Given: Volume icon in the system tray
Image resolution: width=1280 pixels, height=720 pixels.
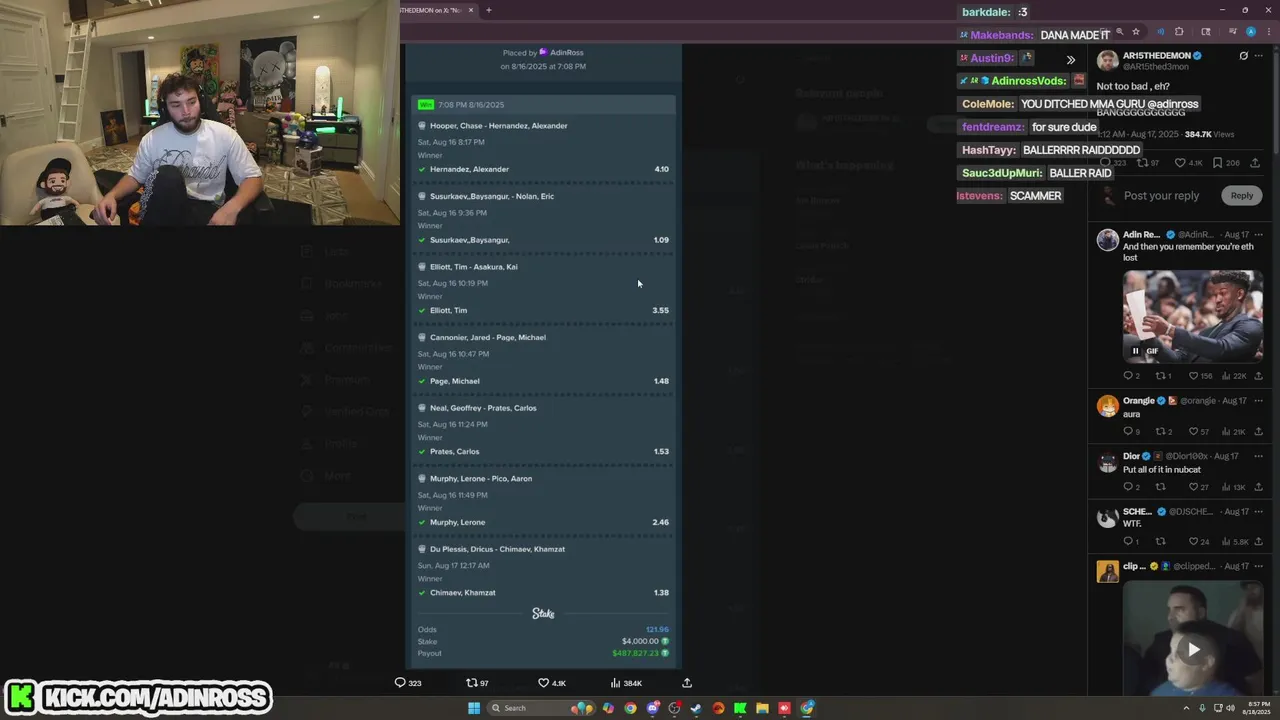Looking at the screenshot, I should 1230,708.
